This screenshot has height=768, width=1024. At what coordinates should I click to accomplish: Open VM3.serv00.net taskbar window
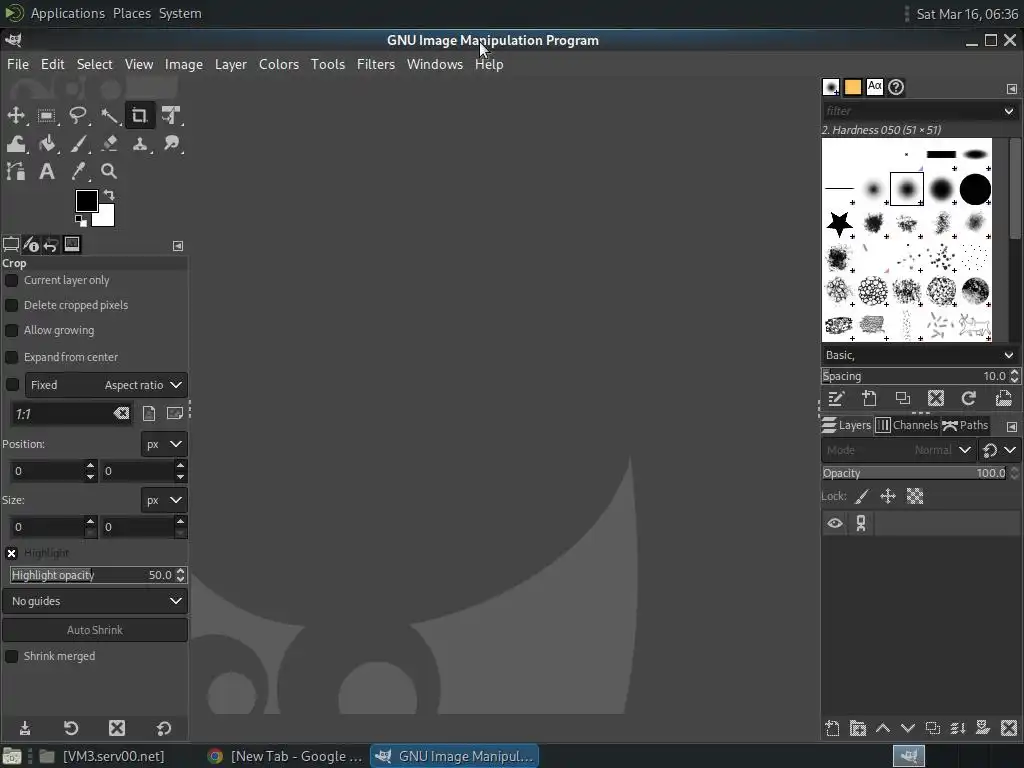coord(101,756)
